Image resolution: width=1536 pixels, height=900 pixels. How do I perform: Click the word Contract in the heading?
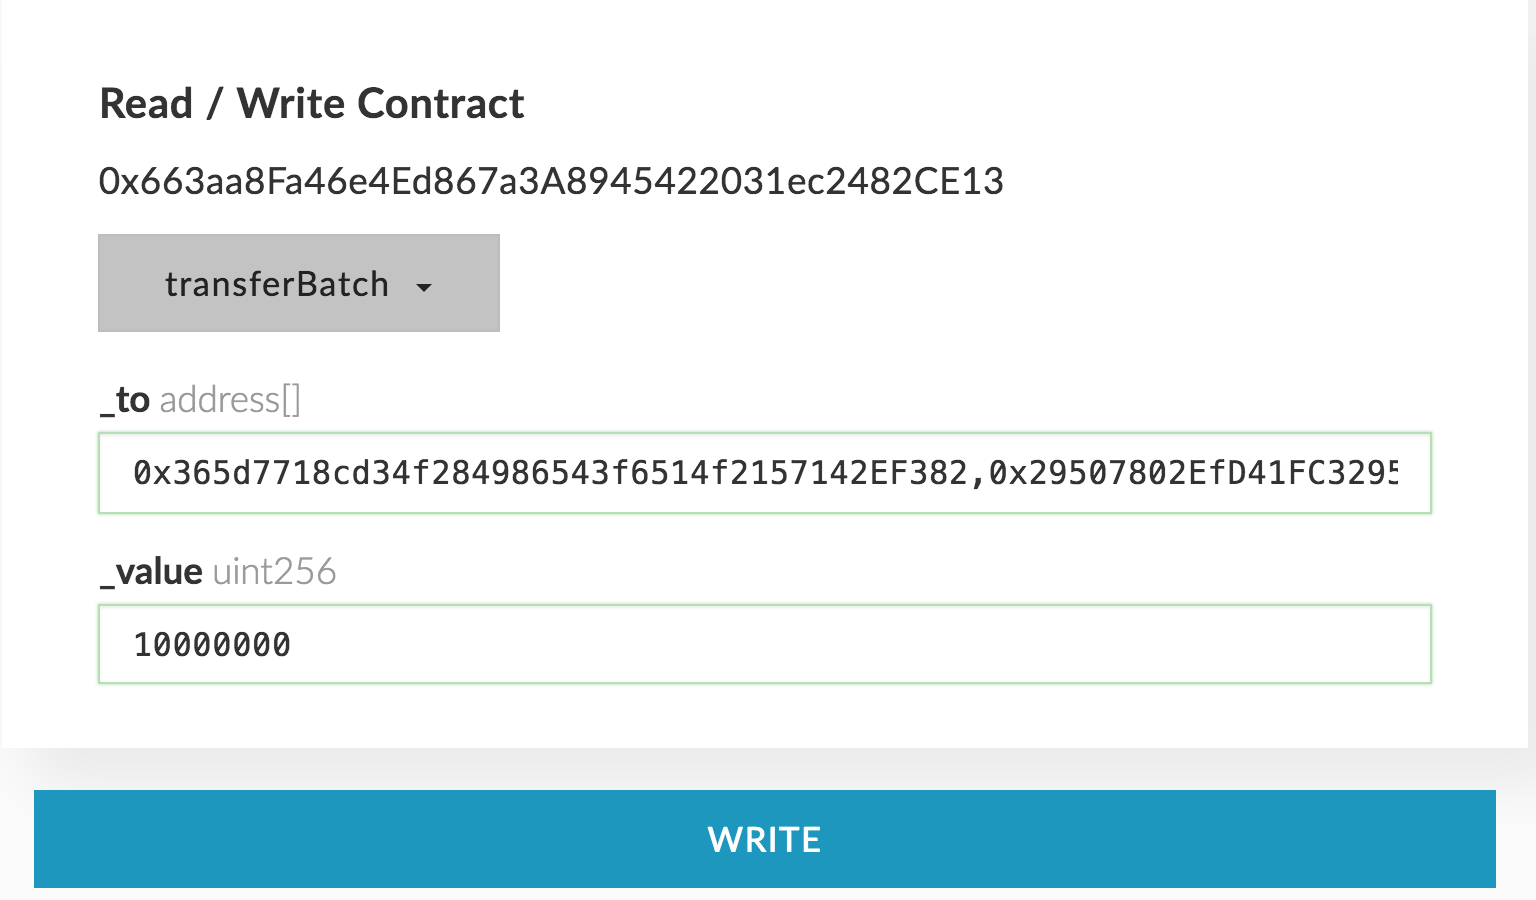pos(440,104)
